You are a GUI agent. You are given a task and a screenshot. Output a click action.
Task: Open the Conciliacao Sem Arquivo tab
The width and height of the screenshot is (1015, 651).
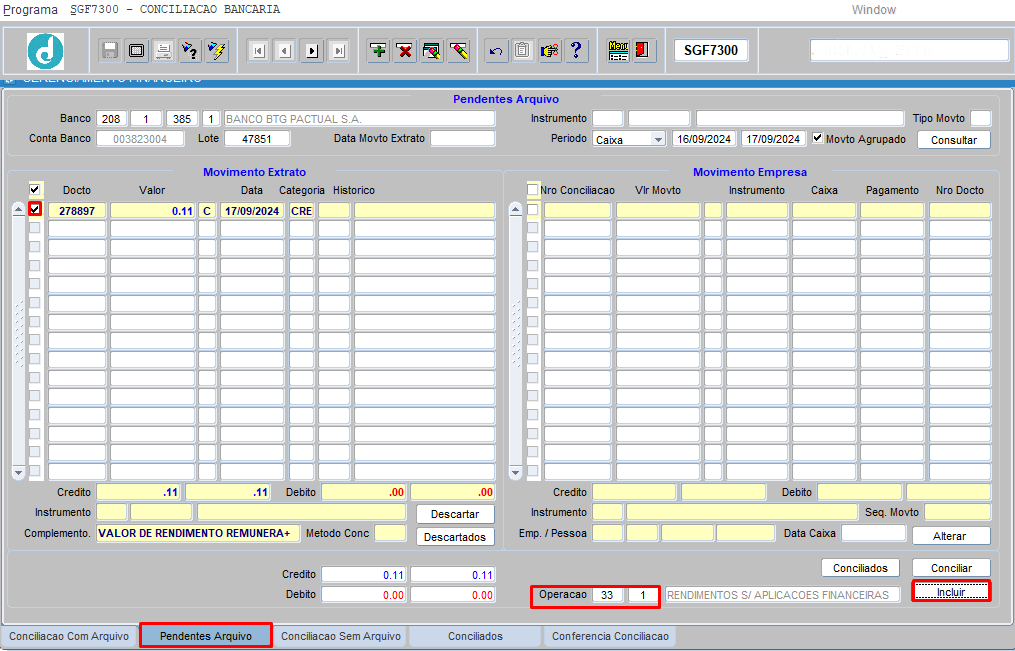341,636
